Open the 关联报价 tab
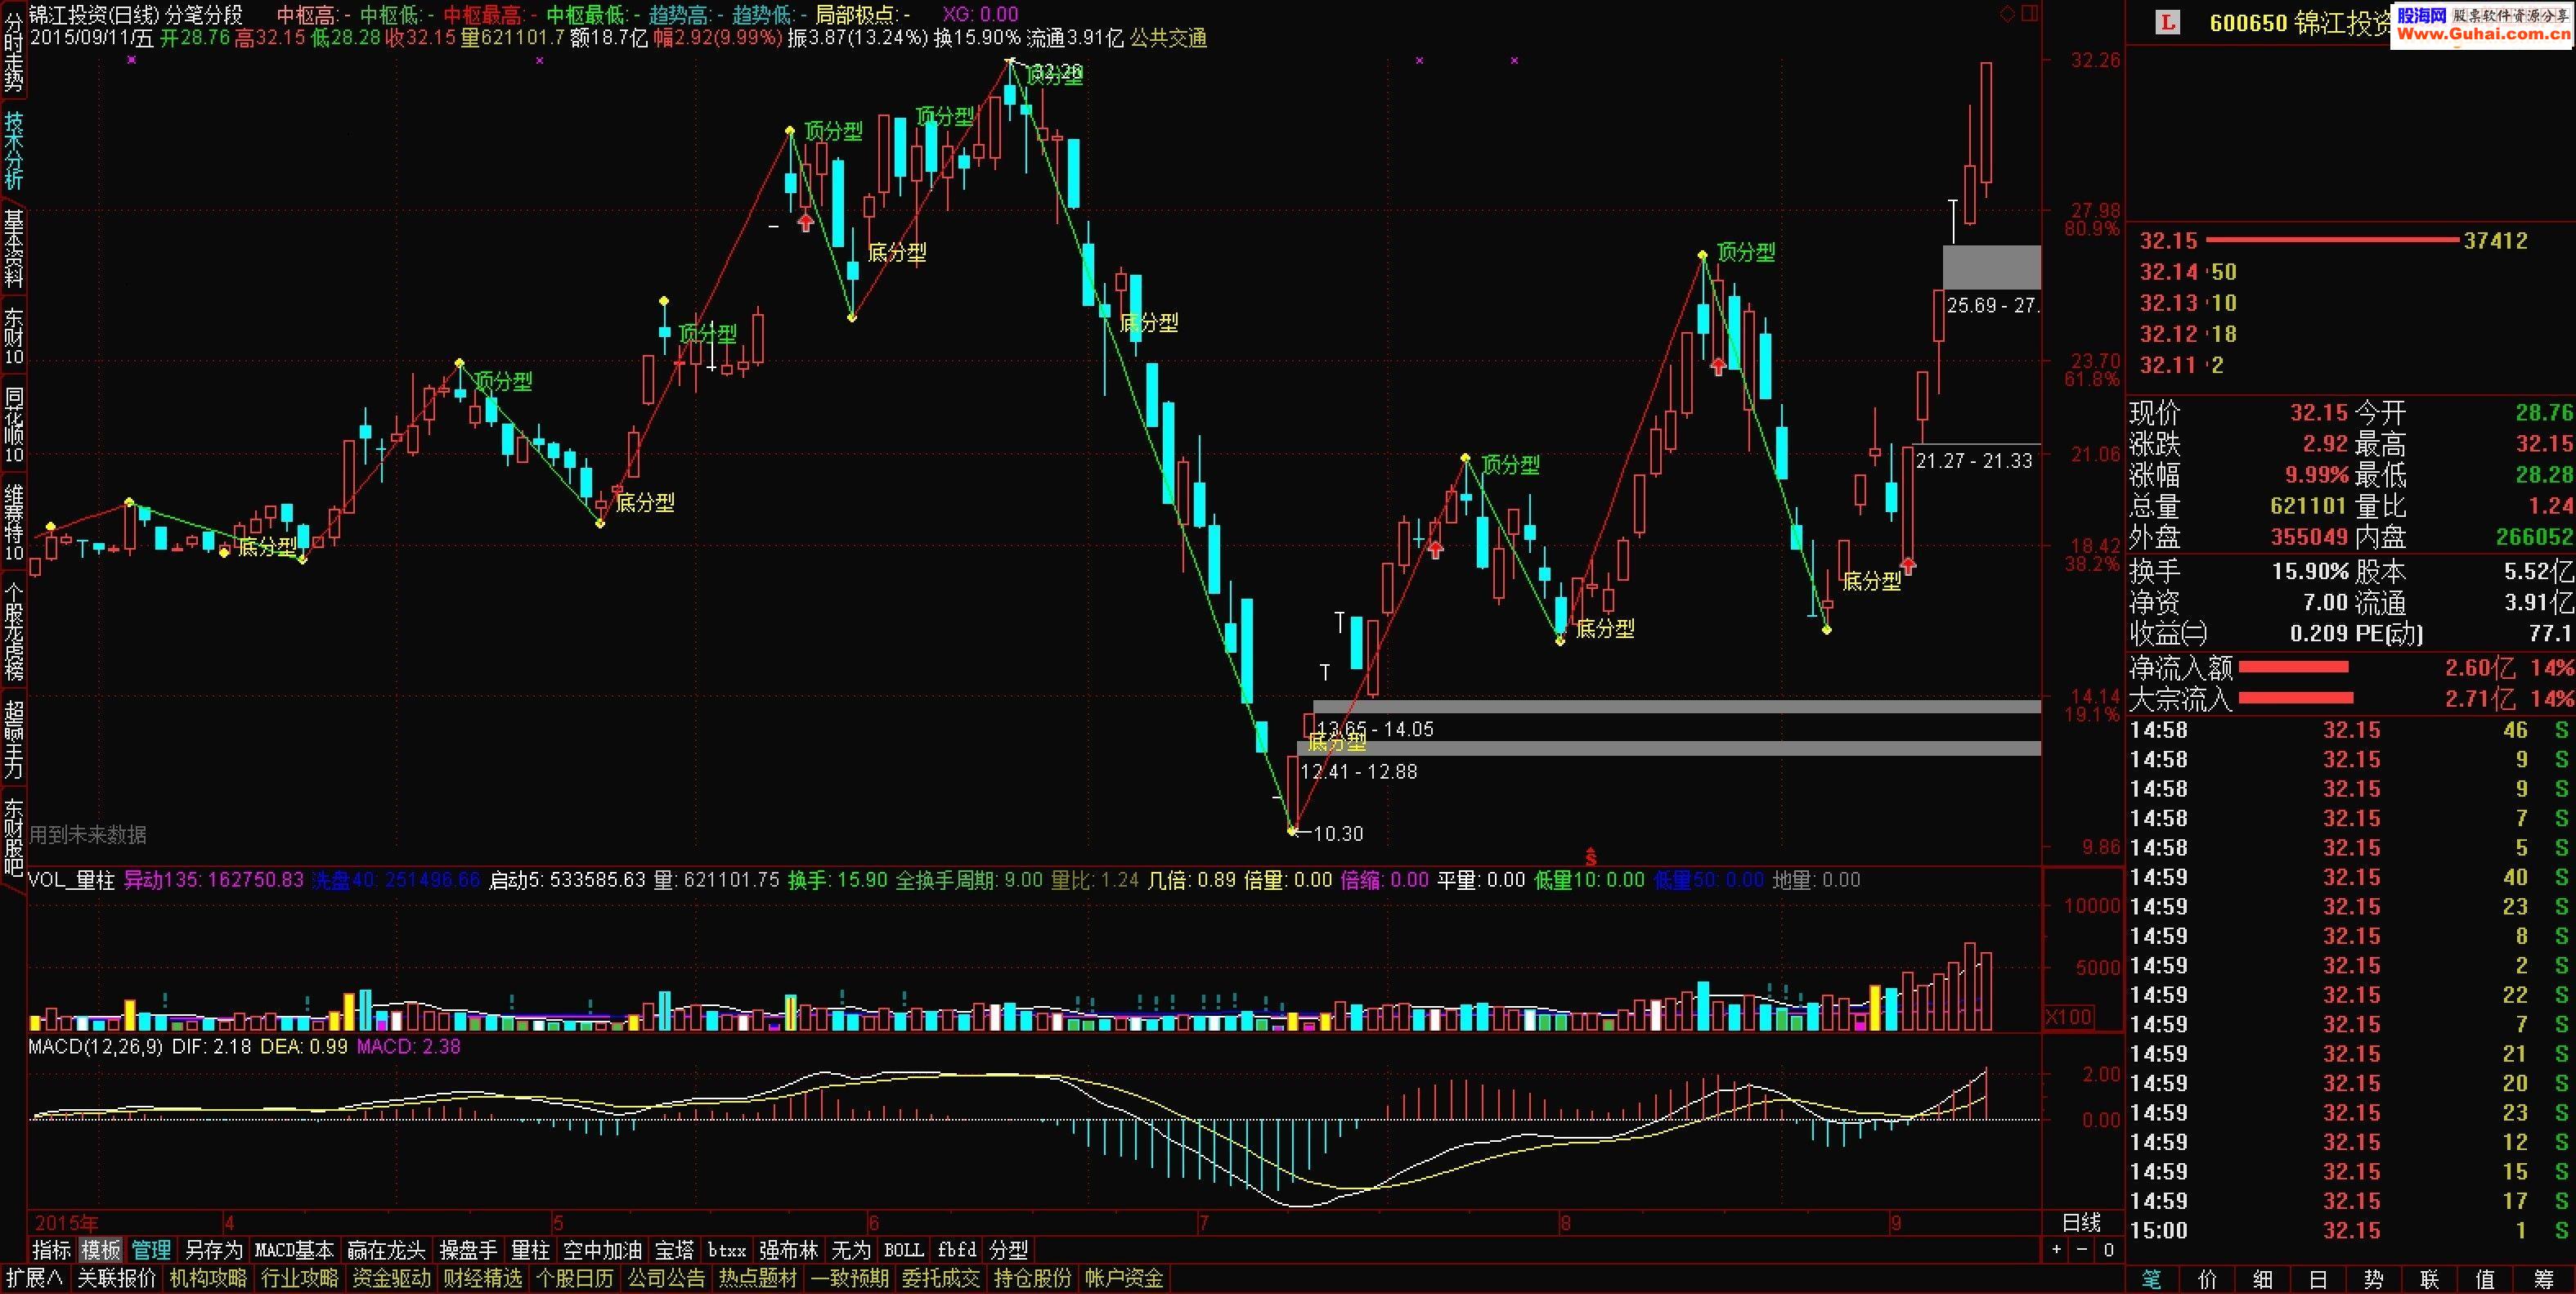This screenshot has height=1294, width=2576. pyautogui.click(x=116, y=1278)
